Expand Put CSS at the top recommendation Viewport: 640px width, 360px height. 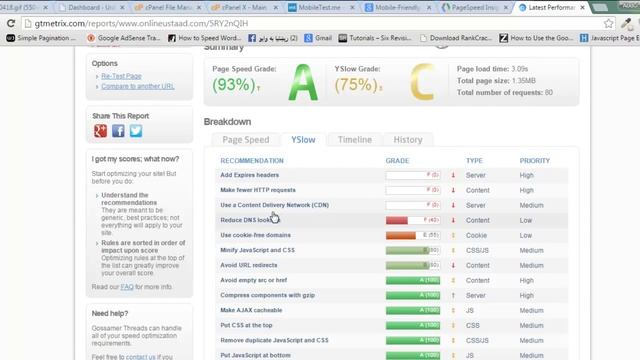point(246,325)
